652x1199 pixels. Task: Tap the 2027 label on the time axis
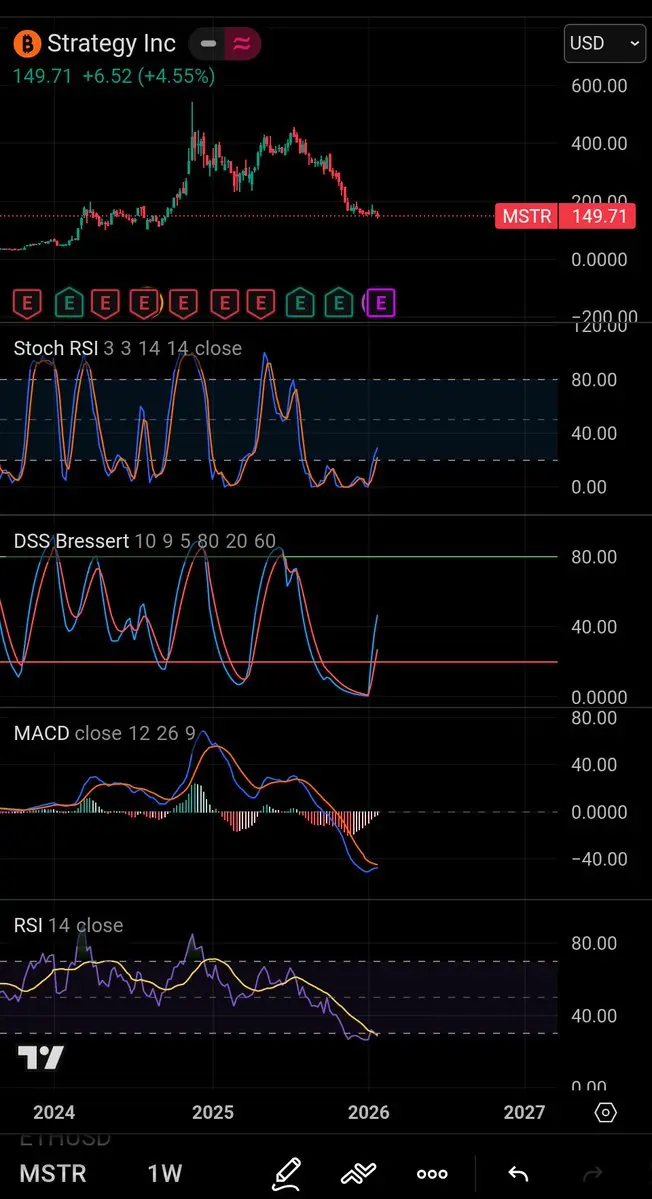524,1112
